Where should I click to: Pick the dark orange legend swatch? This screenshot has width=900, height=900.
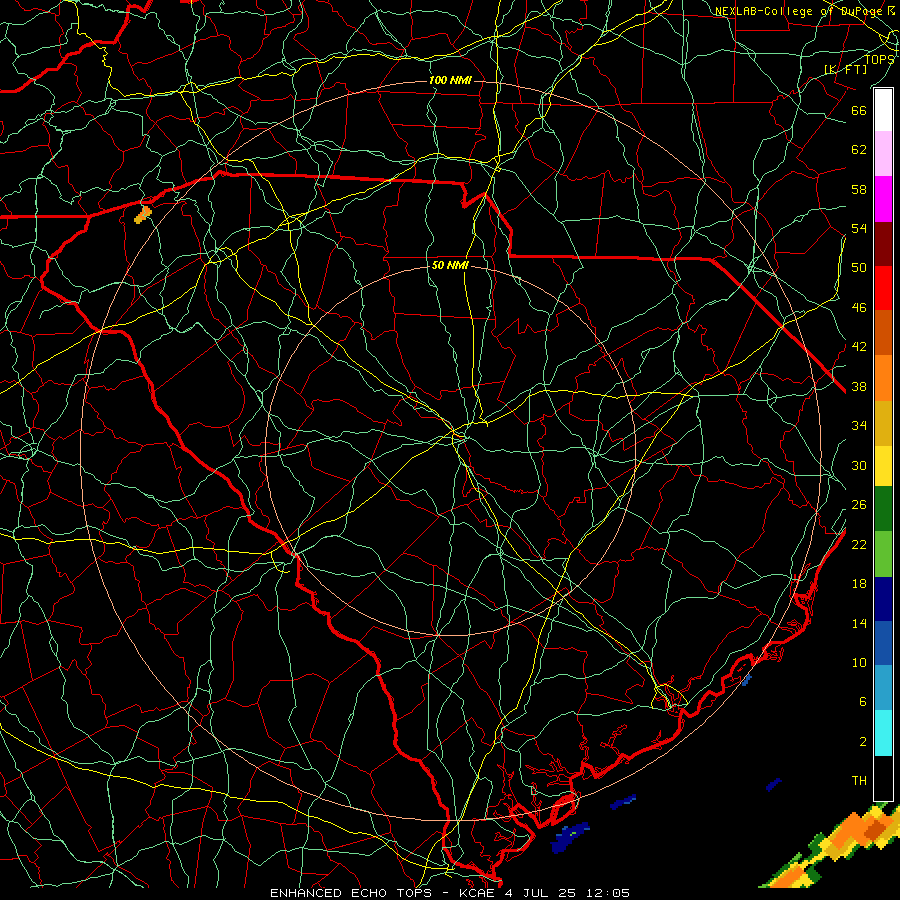(883, 333)
